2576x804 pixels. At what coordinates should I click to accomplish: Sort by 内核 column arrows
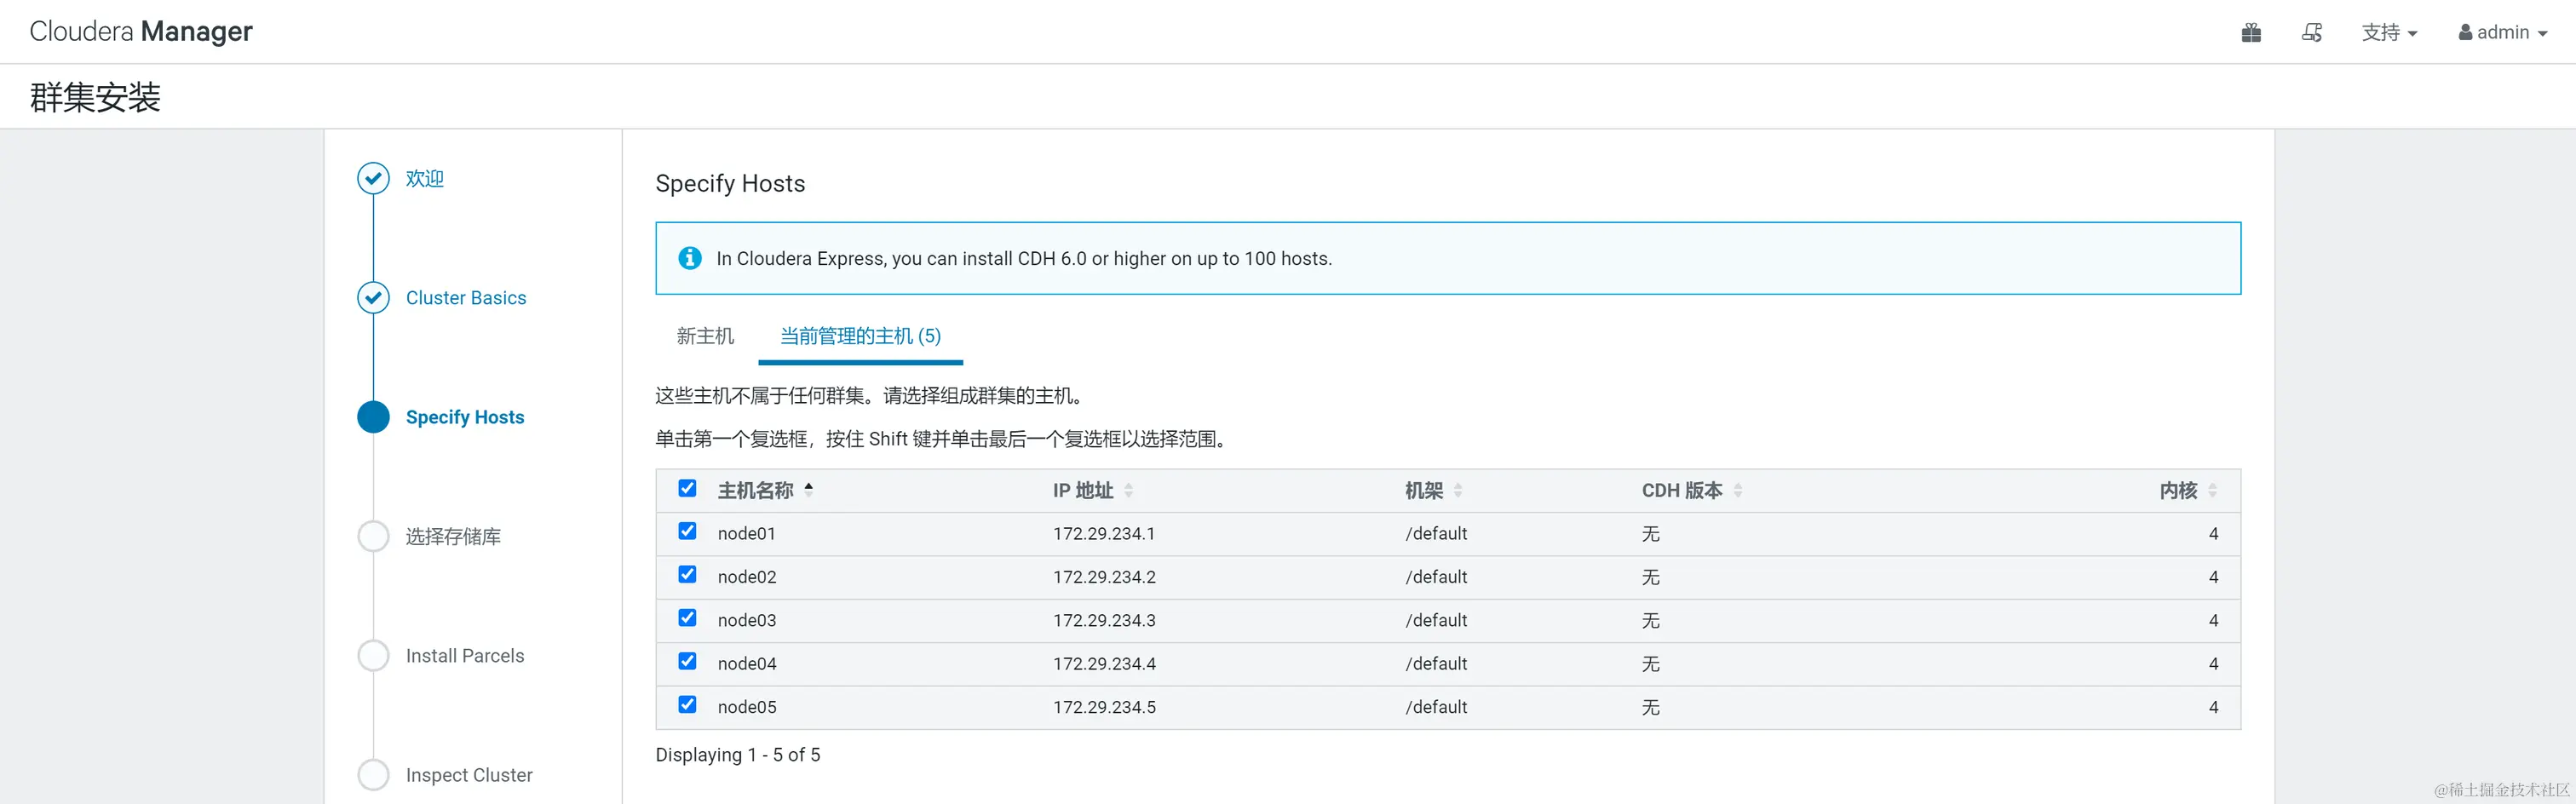pos(2212,490)
